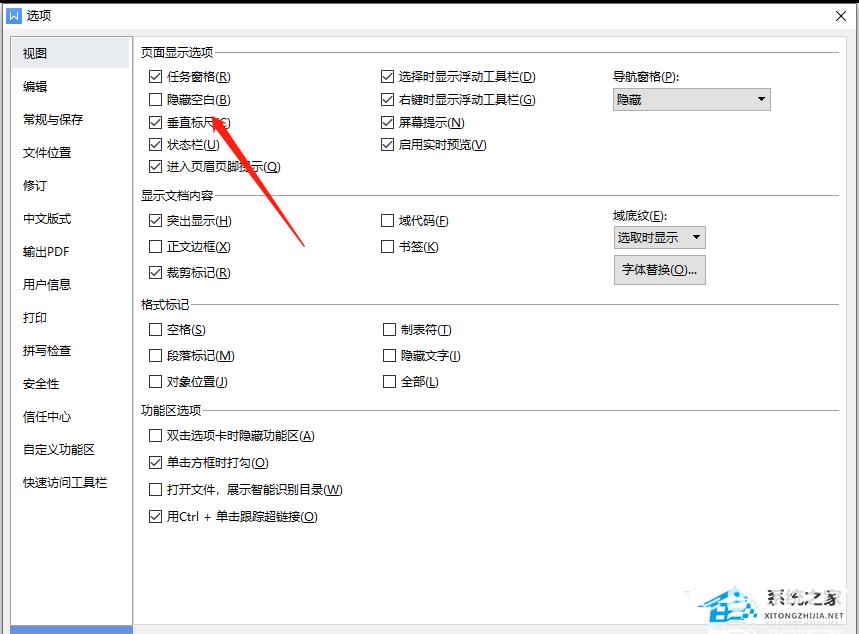Image resolution: width=859 pixels, height=634 pixels.
Task: Enable the 对象位置(J) checkbox
Action: coord(156,381)
